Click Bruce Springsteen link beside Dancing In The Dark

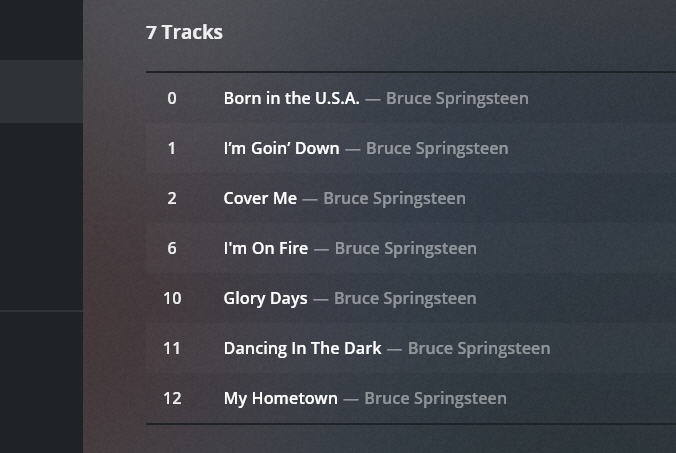coord(479,348)
